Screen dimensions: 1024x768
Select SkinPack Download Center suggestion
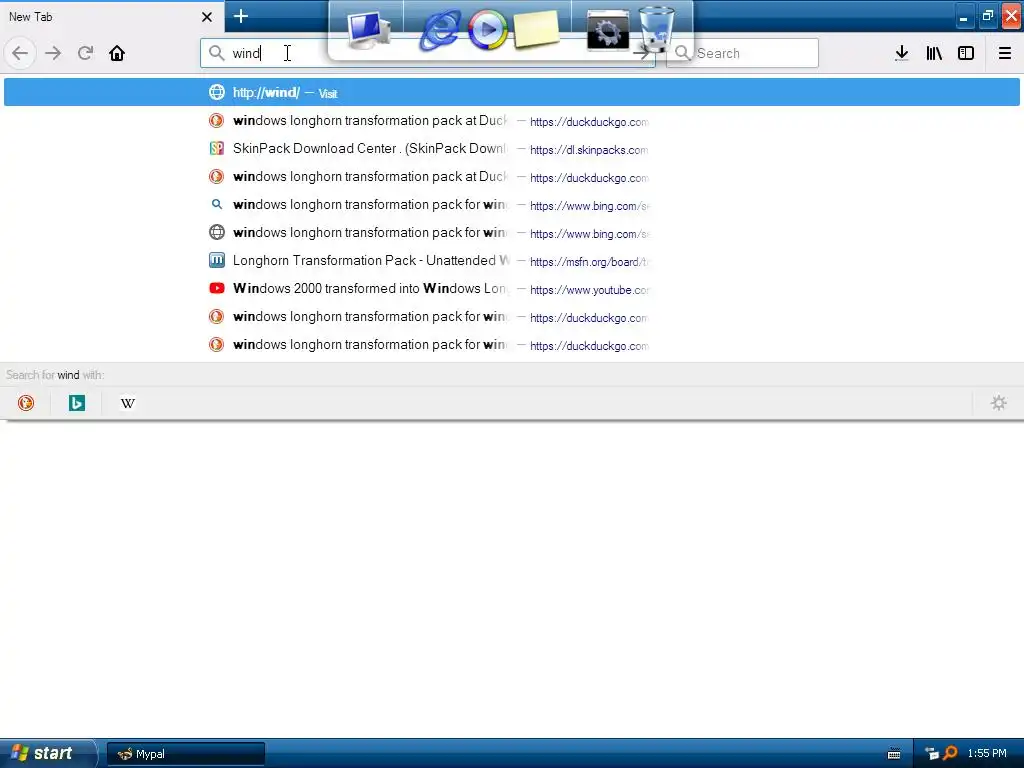512,149
